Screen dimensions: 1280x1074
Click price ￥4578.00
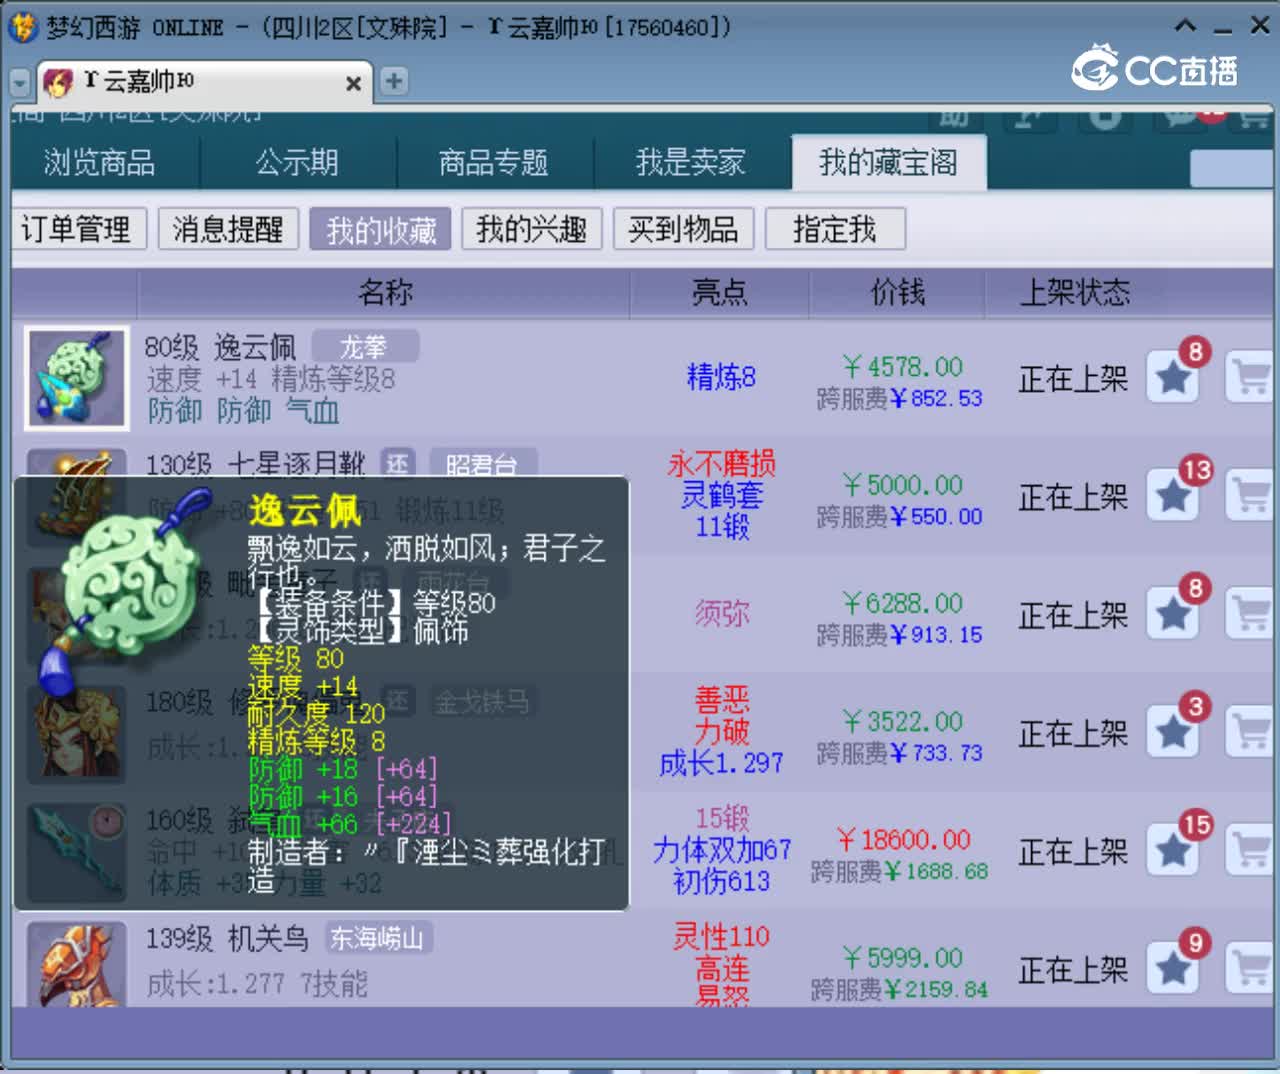[902, 367]
